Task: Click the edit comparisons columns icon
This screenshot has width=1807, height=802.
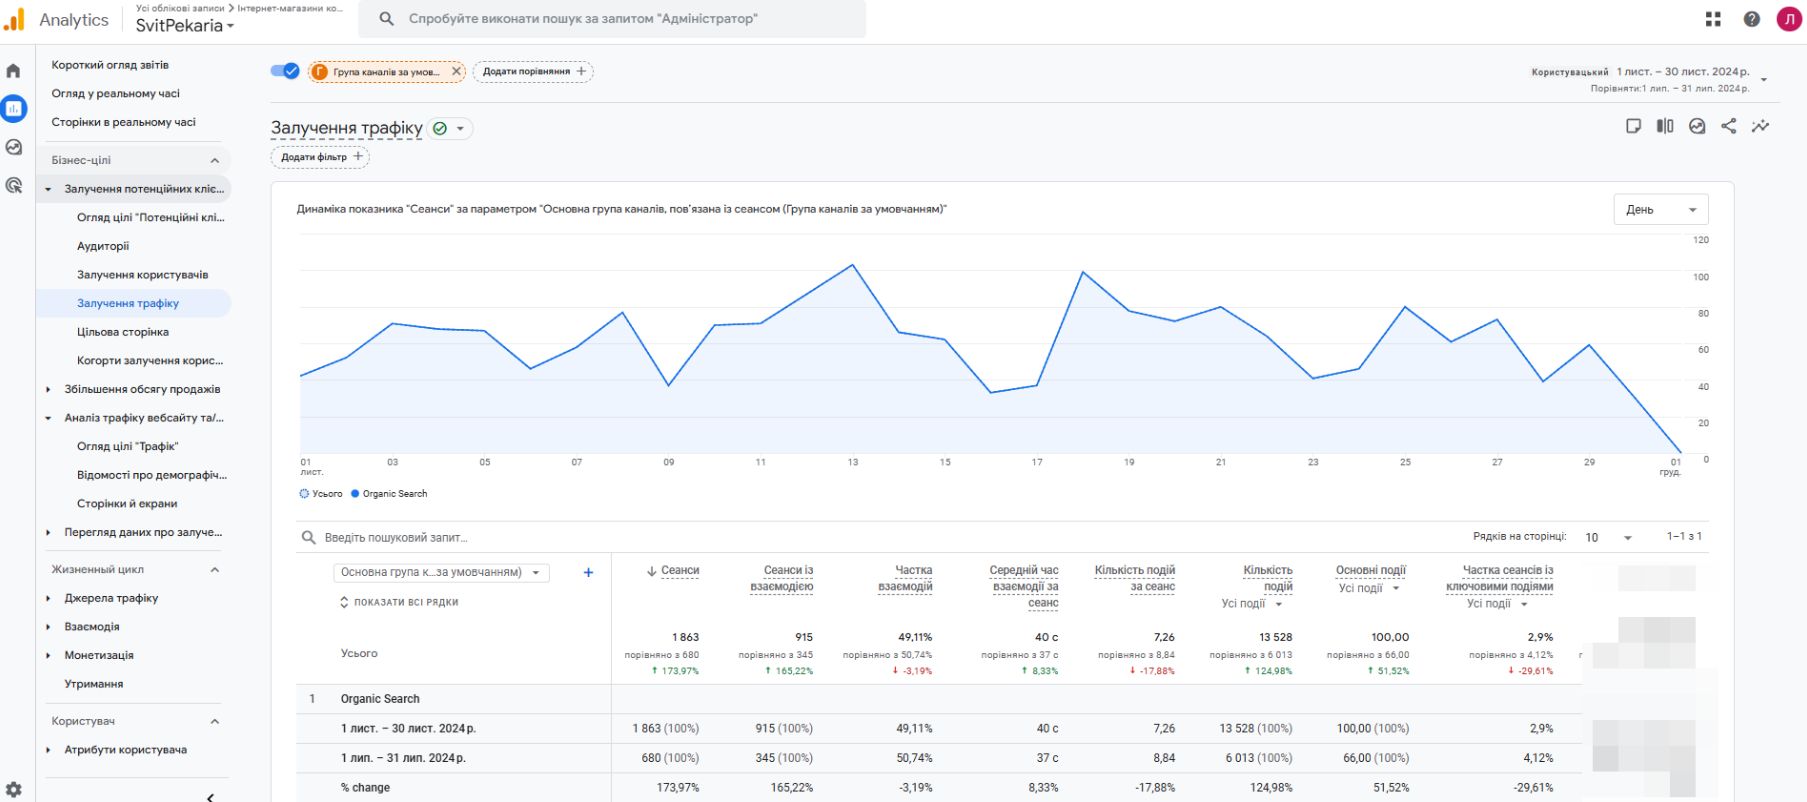Action: (x=1665, y=126)
